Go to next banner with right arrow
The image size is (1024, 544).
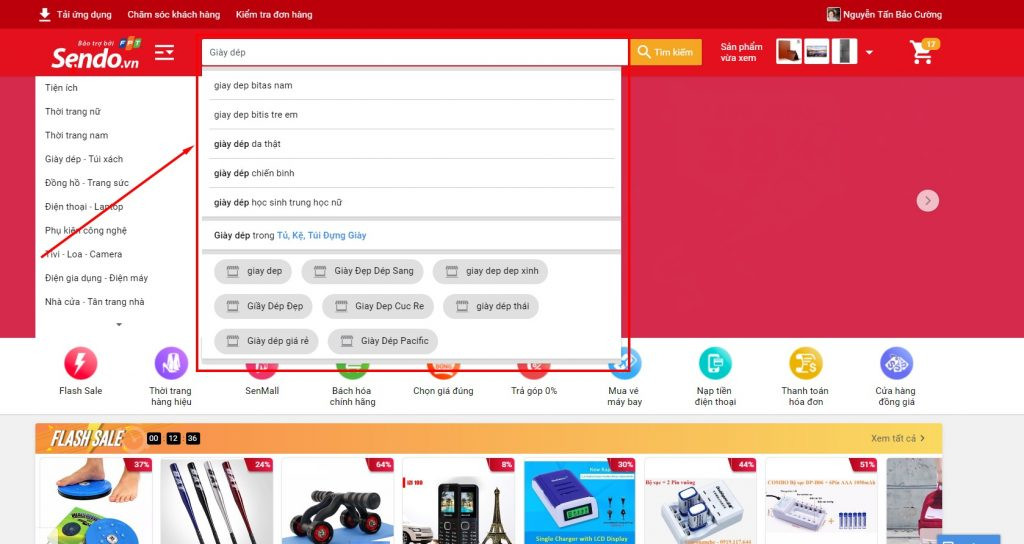pyautogui.click(x=928, y=201)
